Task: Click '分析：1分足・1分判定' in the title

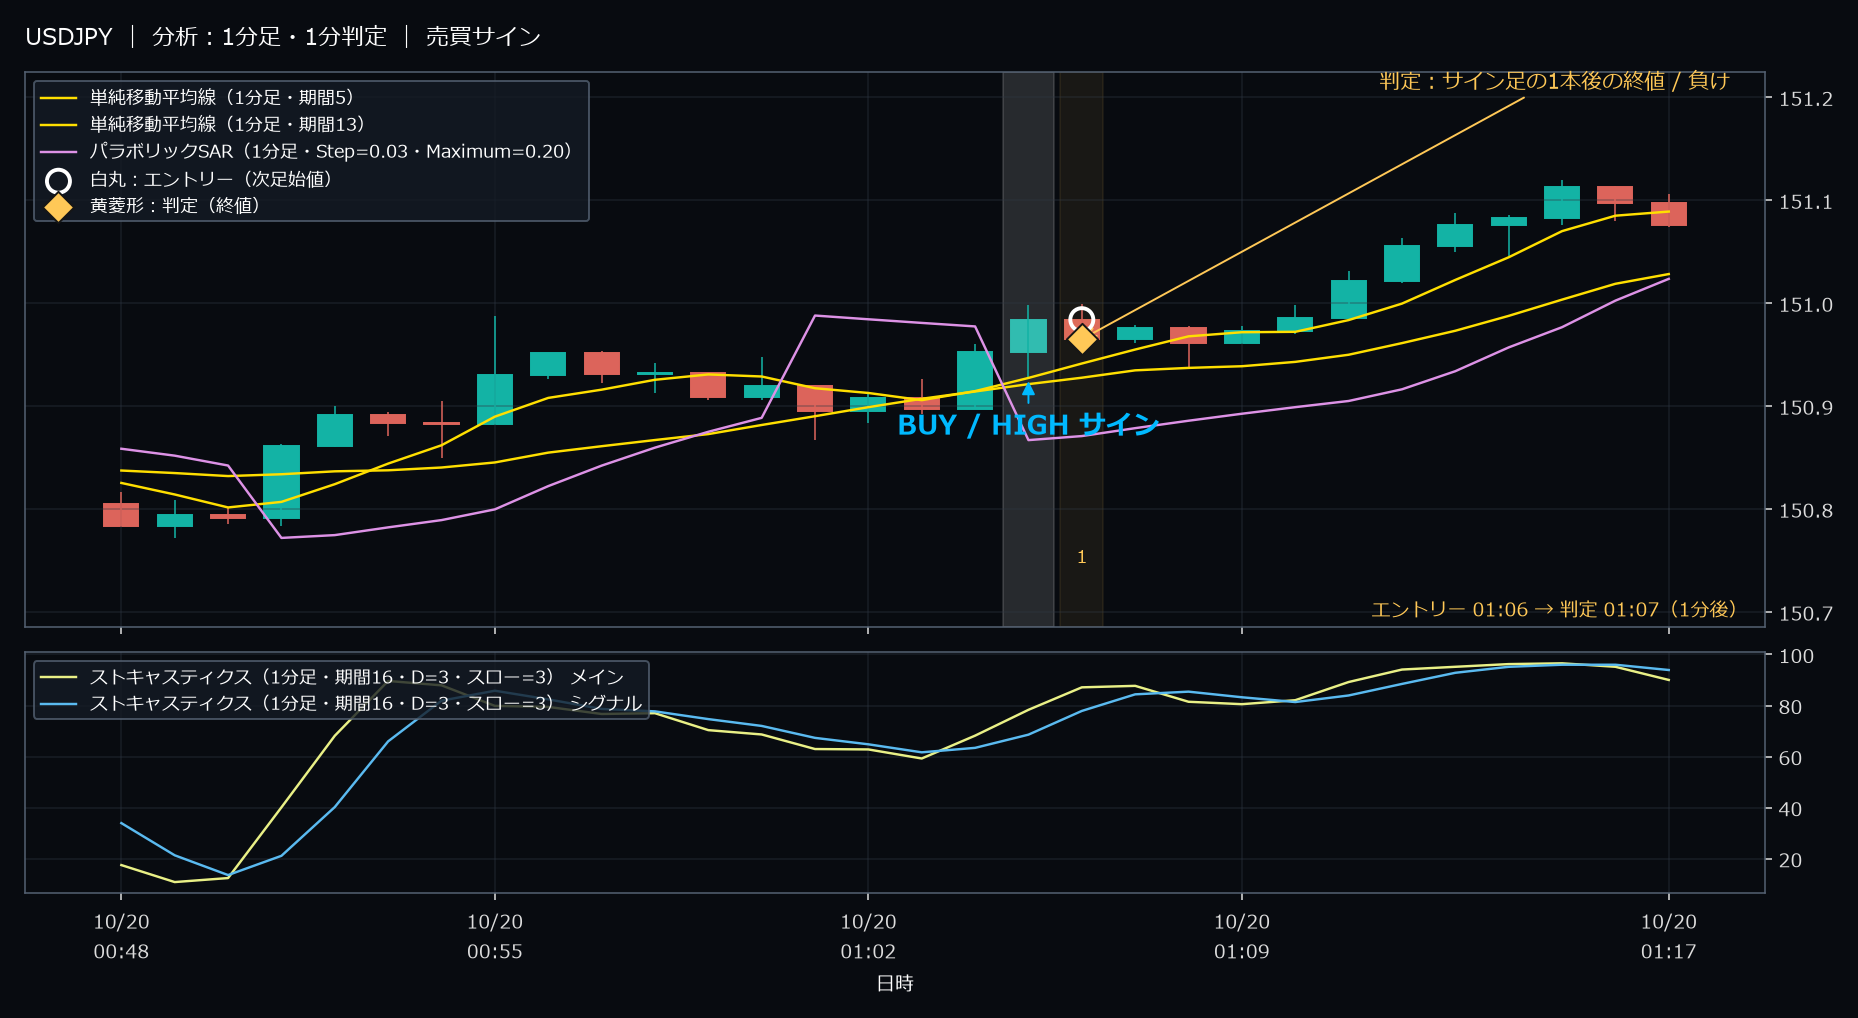Action: (x=269, y=37)
